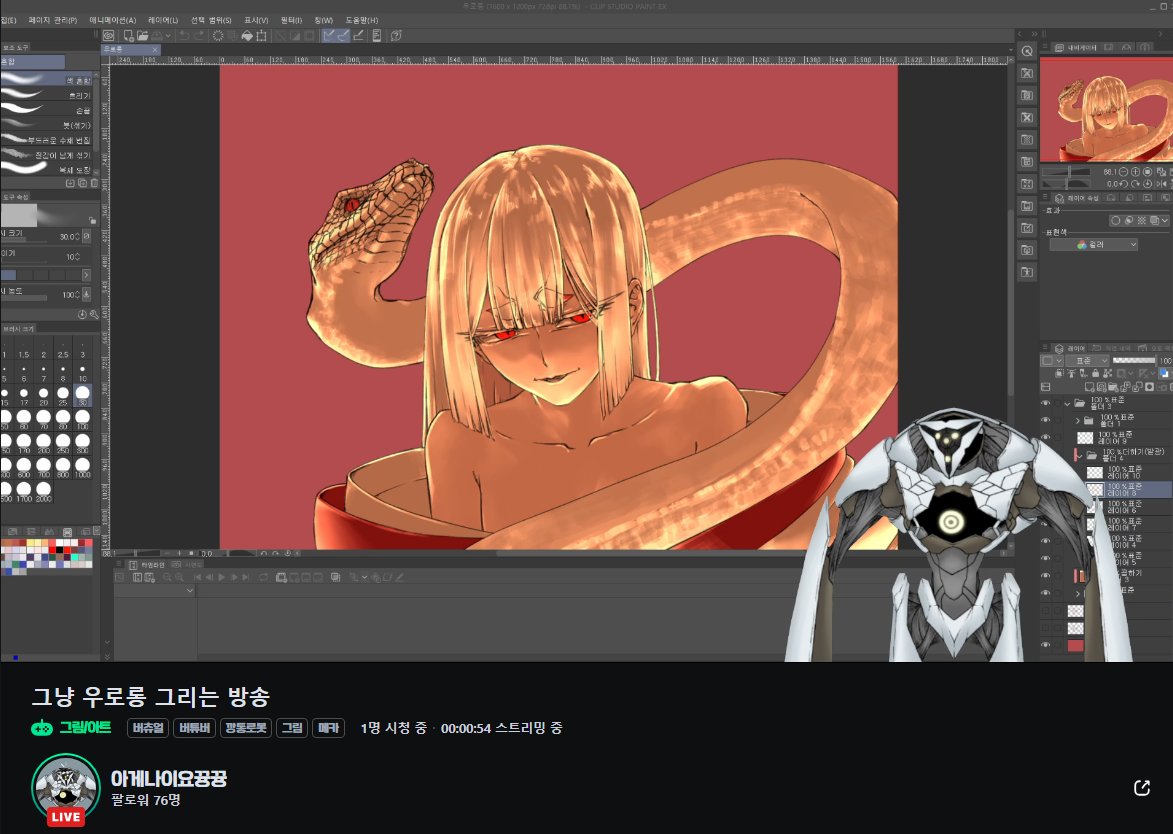Click the Open file folder toolbar icon

(143, 35)
